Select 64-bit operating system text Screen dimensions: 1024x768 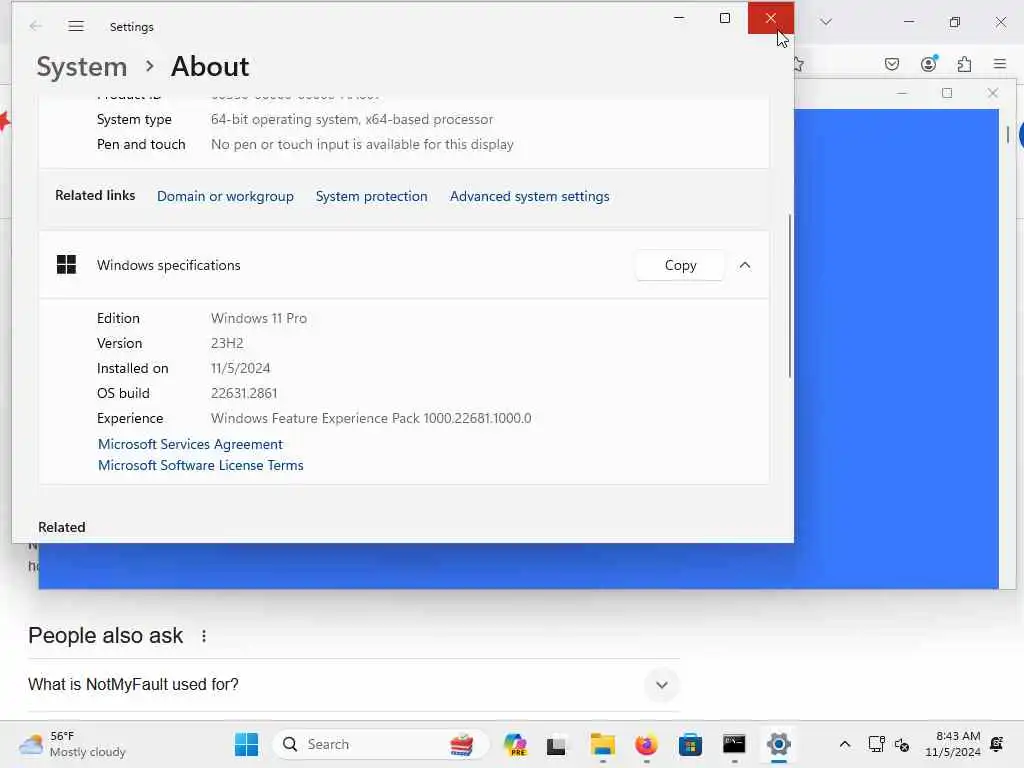pyautogui.click(x=352, y=120)
